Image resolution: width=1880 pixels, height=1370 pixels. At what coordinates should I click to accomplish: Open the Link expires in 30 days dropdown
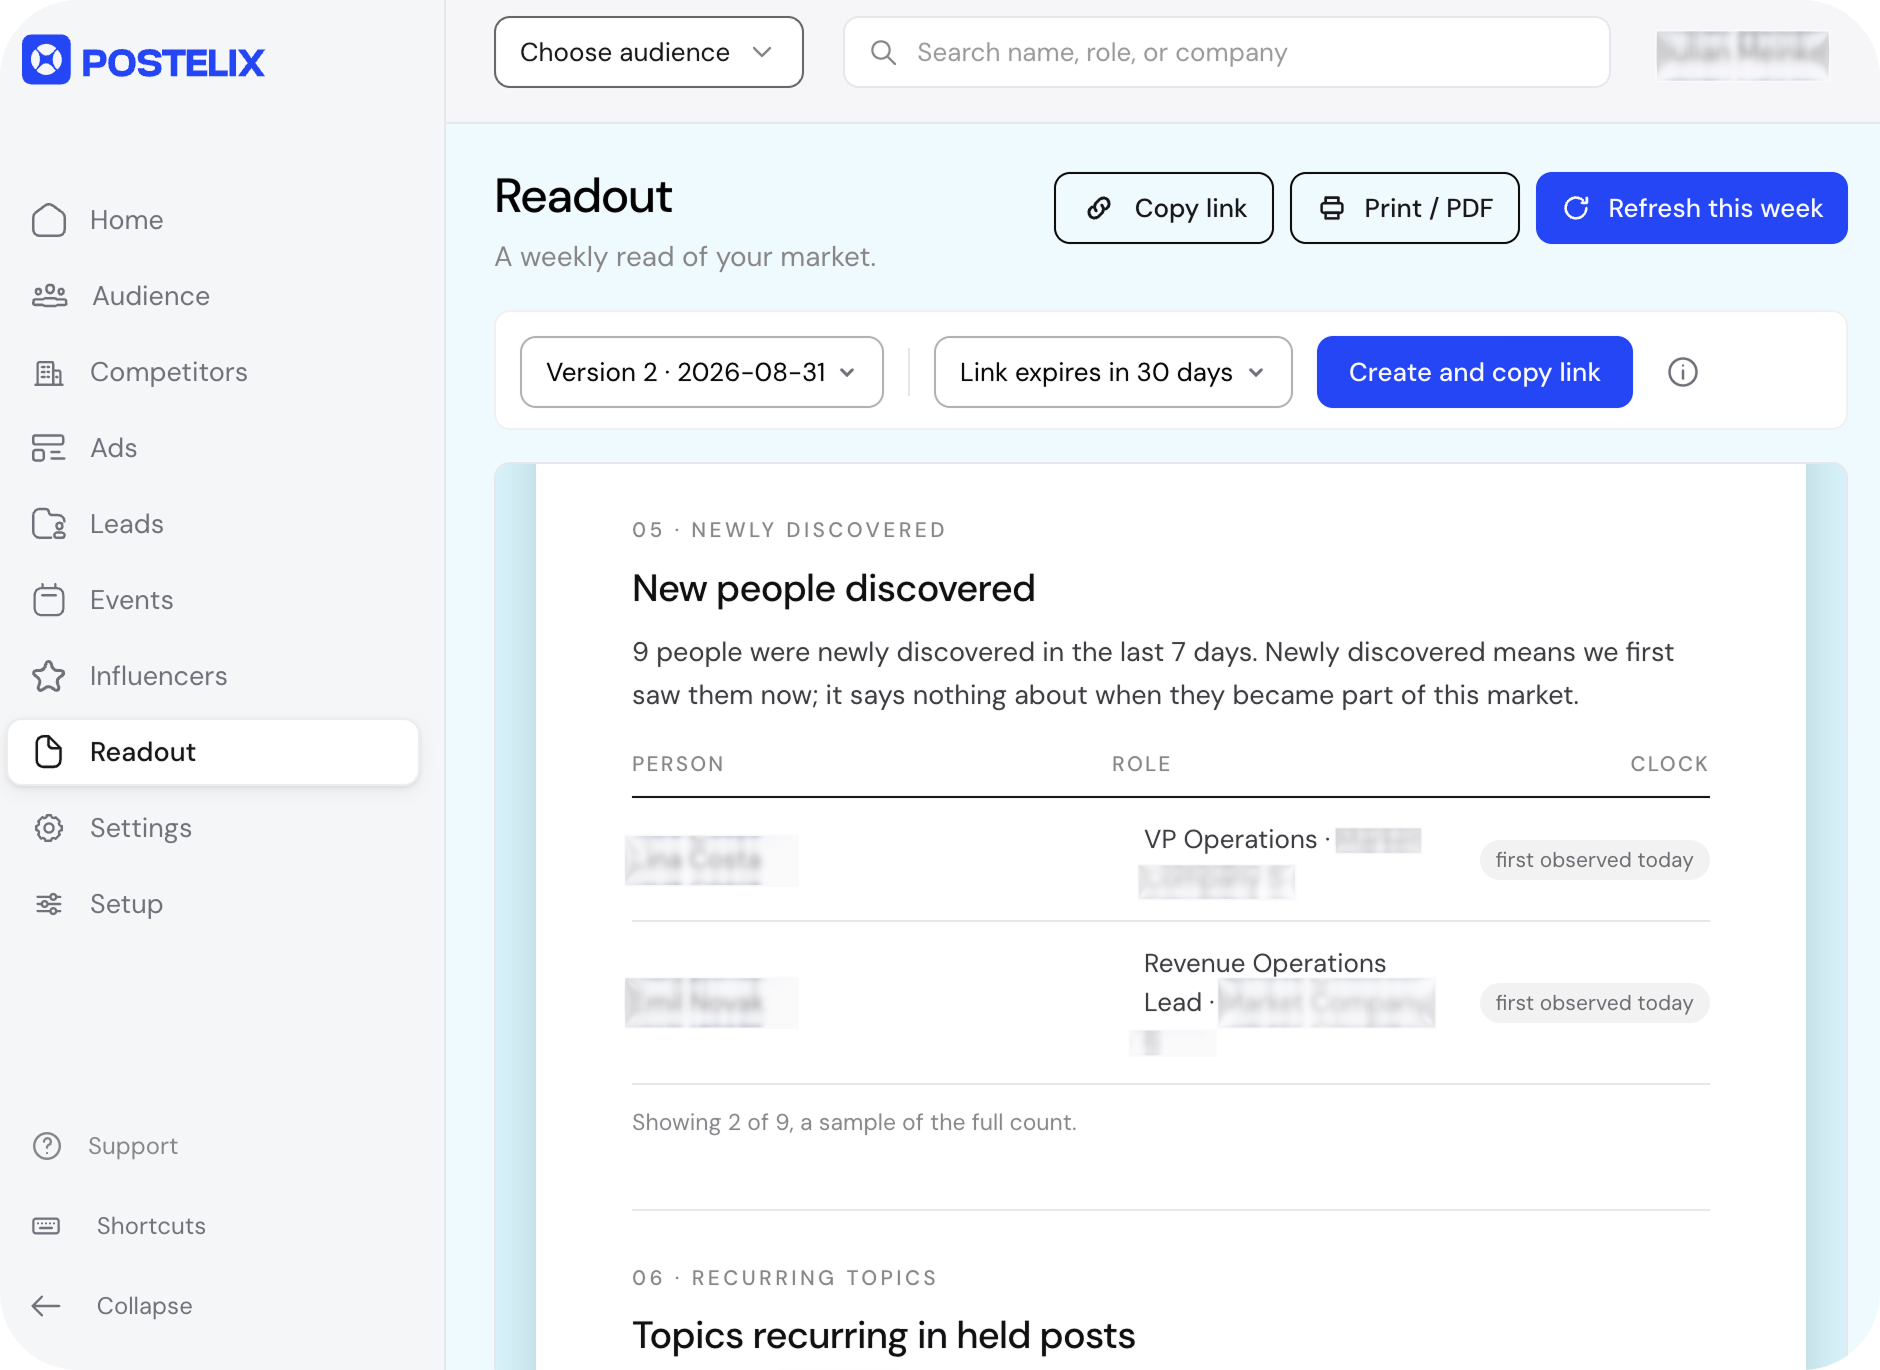pyautogui.click(x=1113, y=372)
